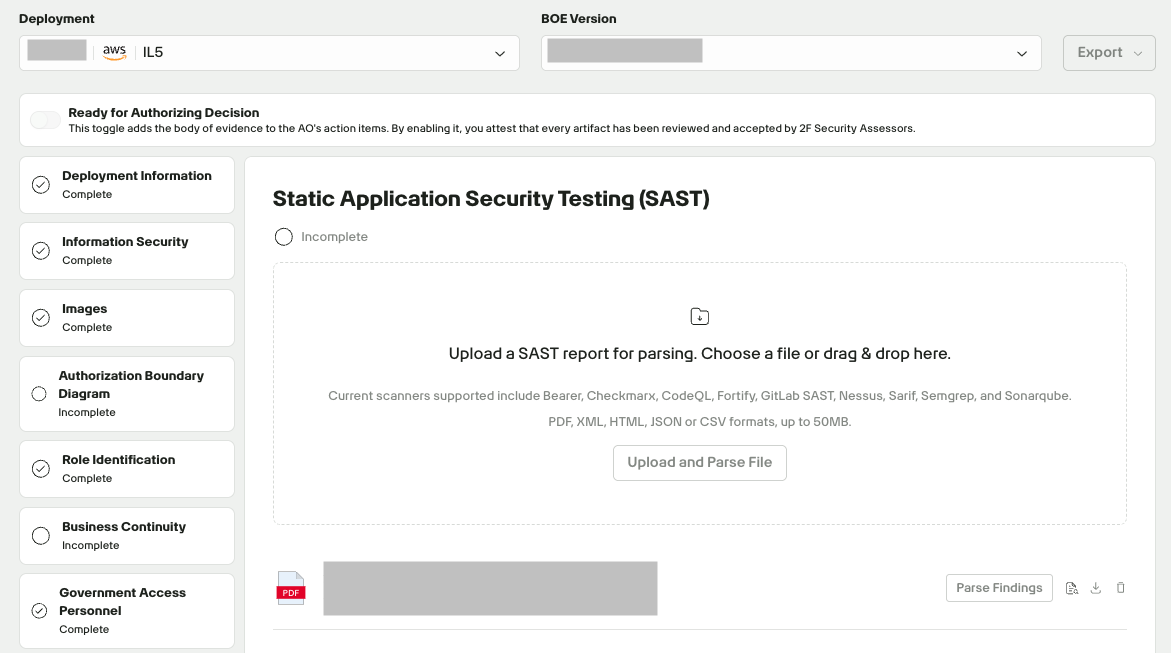Click Upload and Parse File button
Screen dimensions: 1171x653
pyautogui.click(x=700, y=462)
